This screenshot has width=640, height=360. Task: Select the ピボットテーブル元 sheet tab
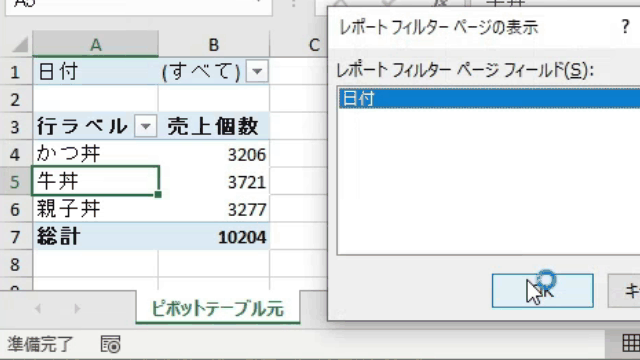pos(218,308)
